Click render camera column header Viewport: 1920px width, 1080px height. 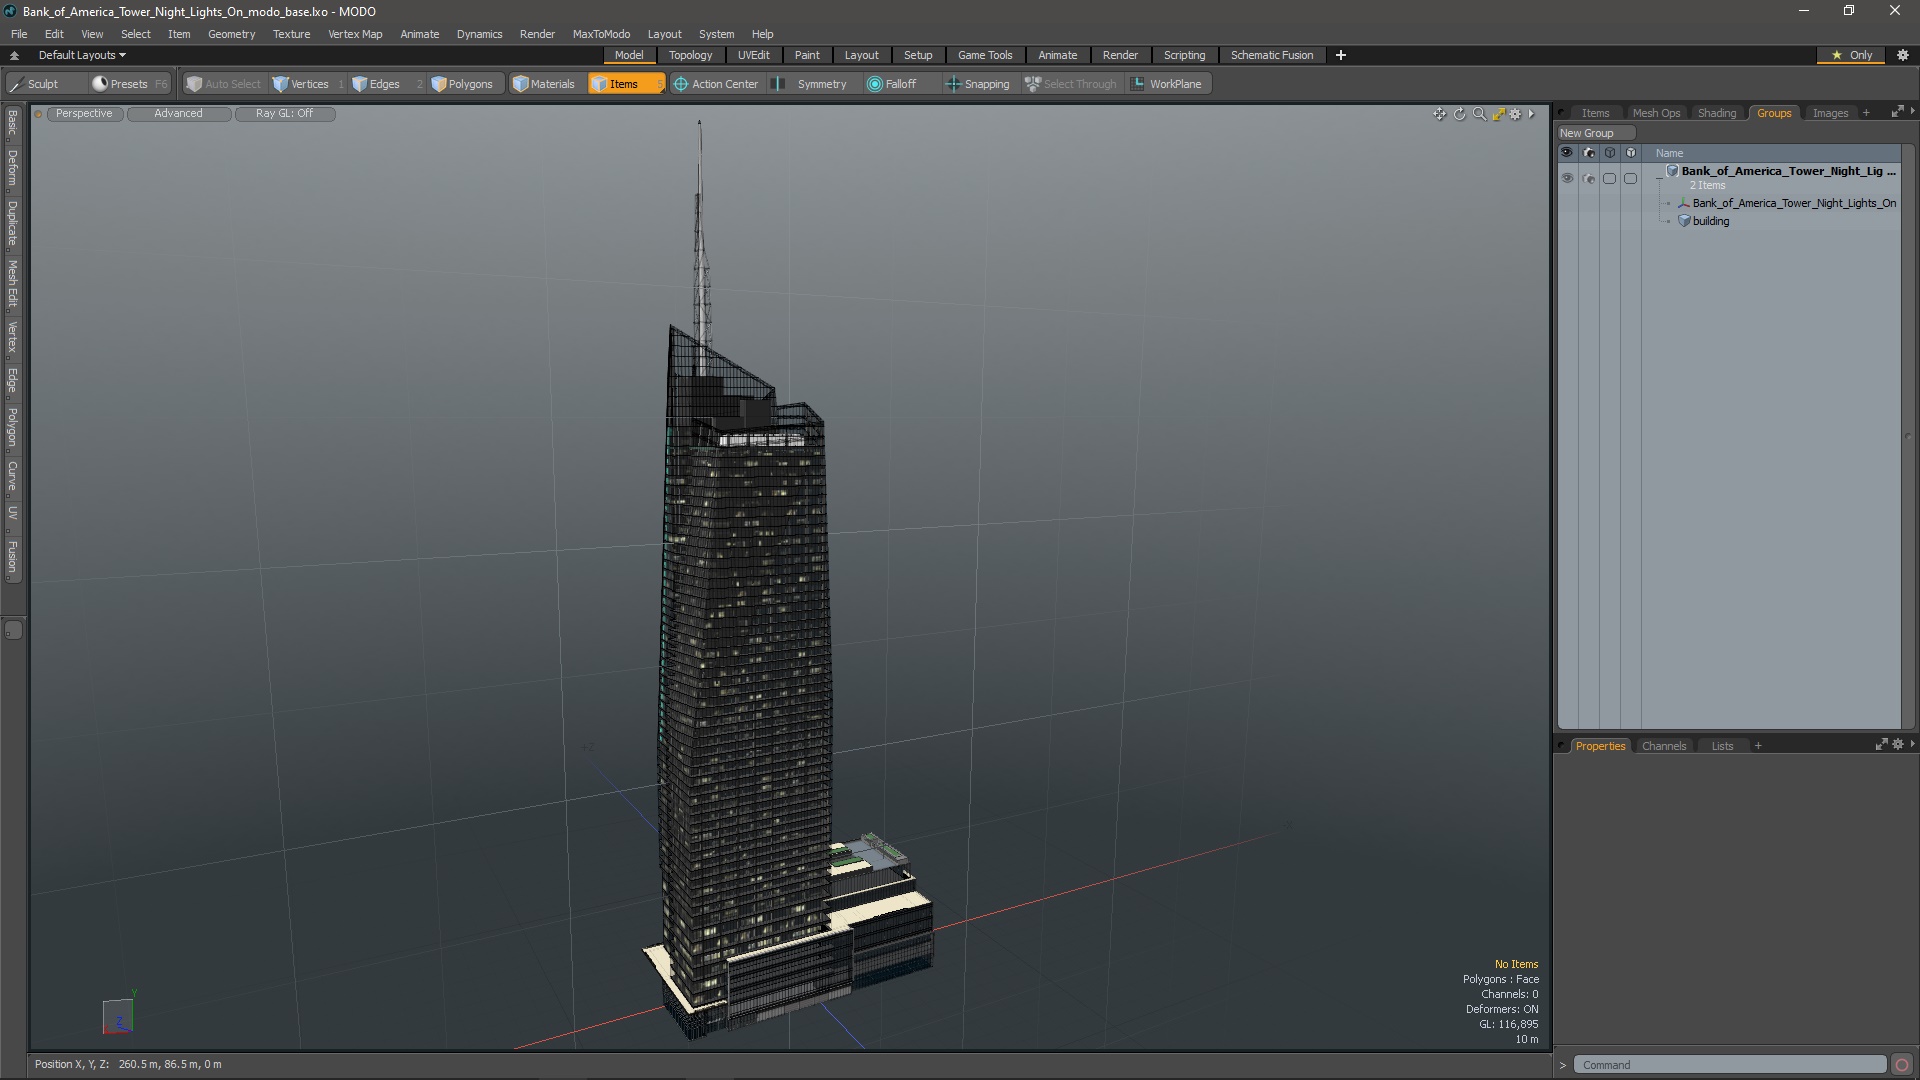tap(1589, 153)
